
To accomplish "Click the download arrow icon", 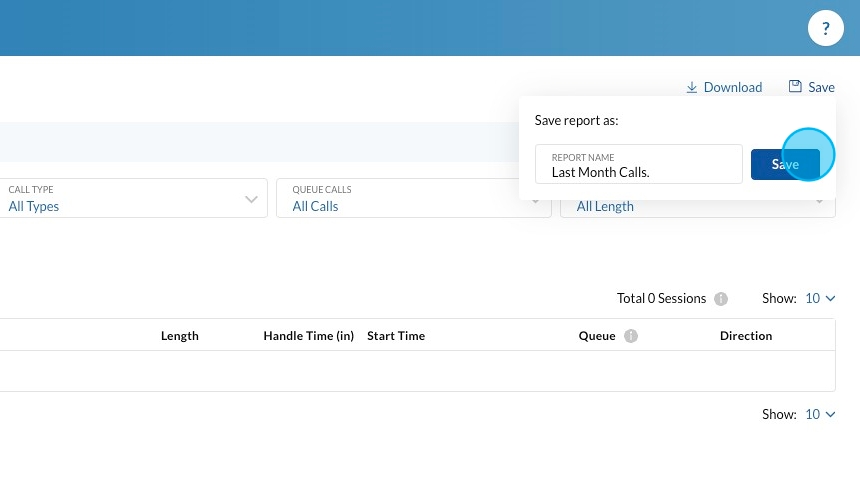I will [691, 87].
